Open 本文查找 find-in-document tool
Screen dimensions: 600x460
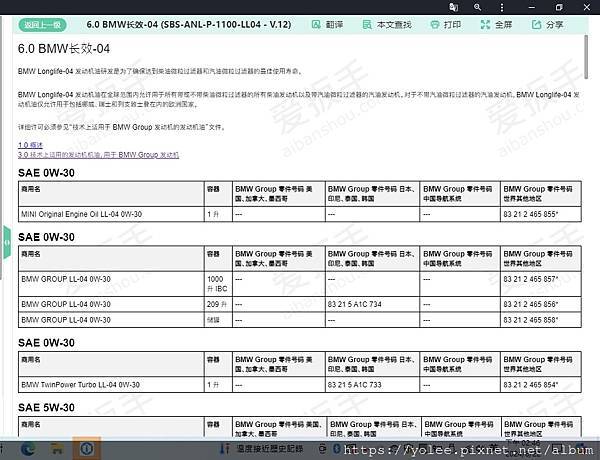pyautogui.click(x=387, y=25)
